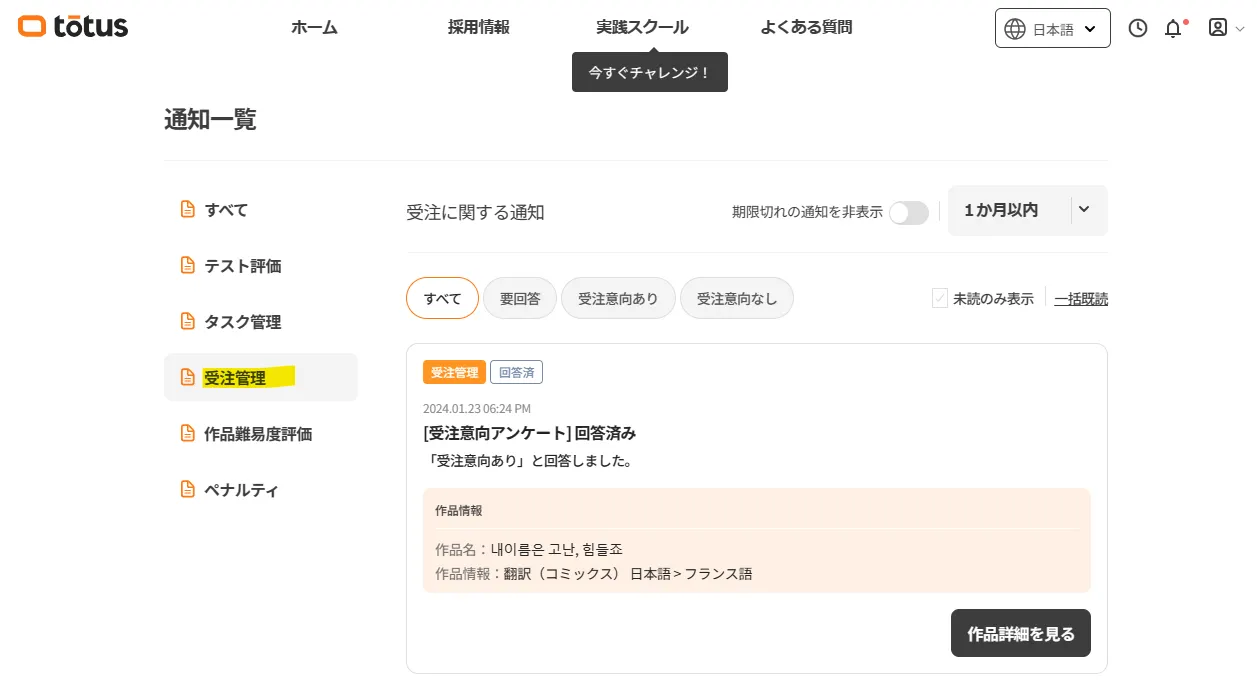1257x696 pixels.
Task: Click the 今すぐチャレンジ！ tooltip
Action: (x=649, y=72)
